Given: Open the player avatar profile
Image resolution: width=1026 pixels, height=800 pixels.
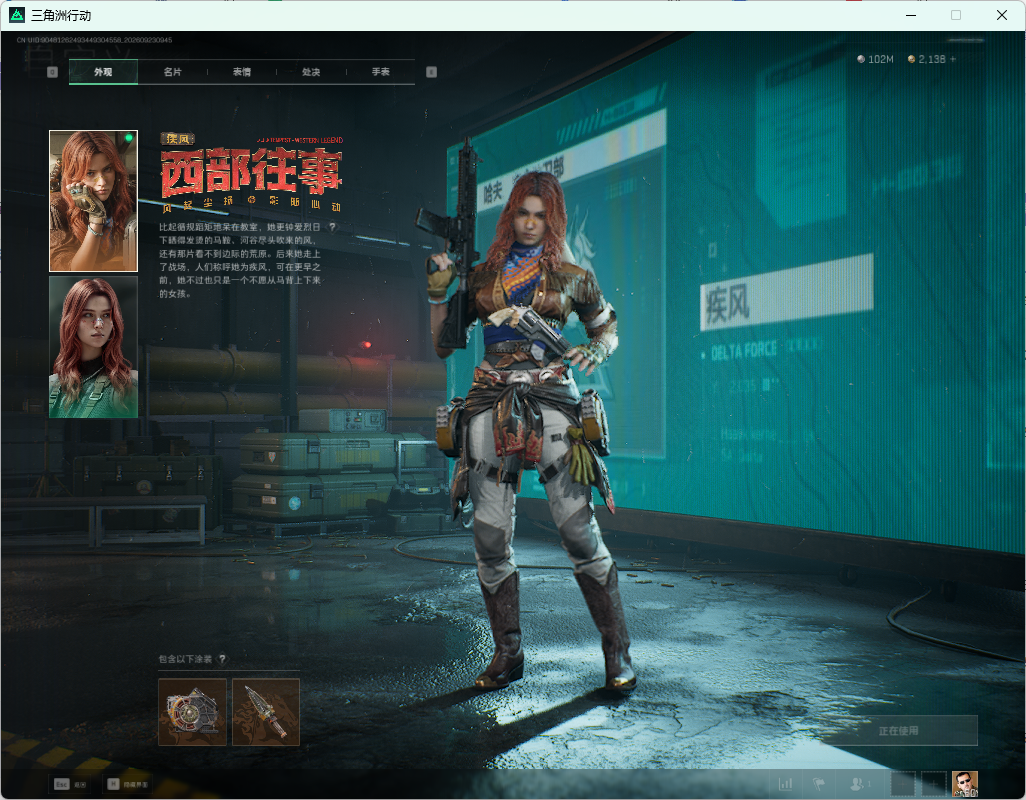Looking at the screenshot, I should (x=964, y=783).
